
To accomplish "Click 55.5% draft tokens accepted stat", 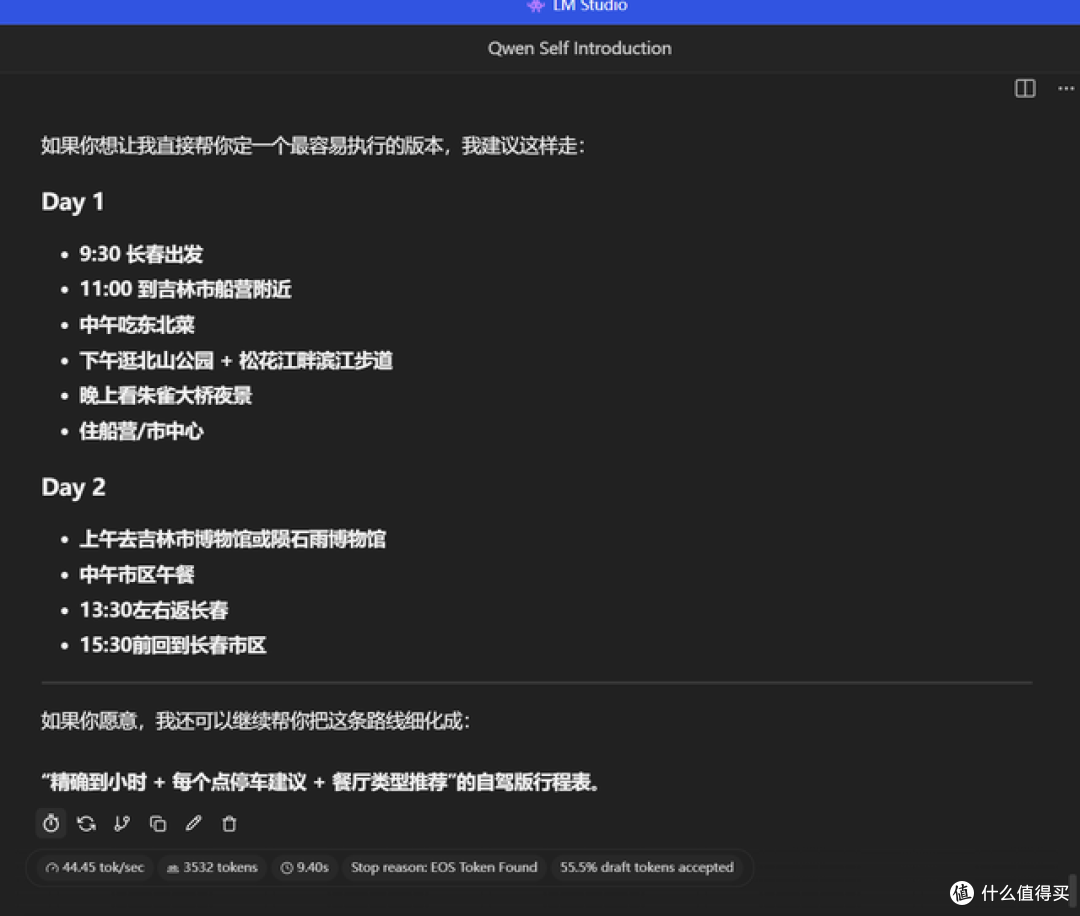I will pos(647,867).
